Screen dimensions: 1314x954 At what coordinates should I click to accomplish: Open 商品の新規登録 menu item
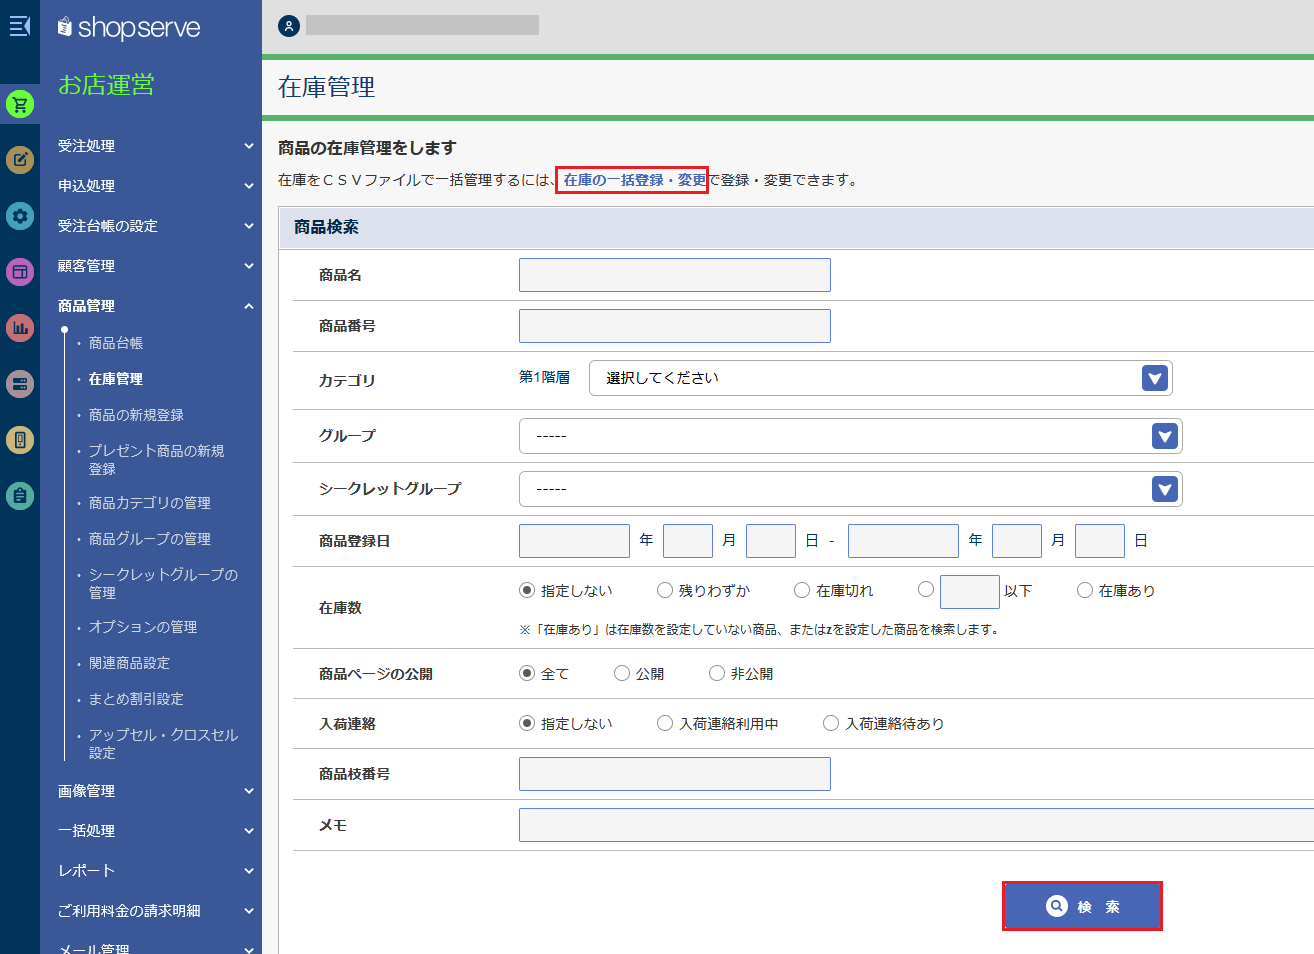(x=136, y=415)
